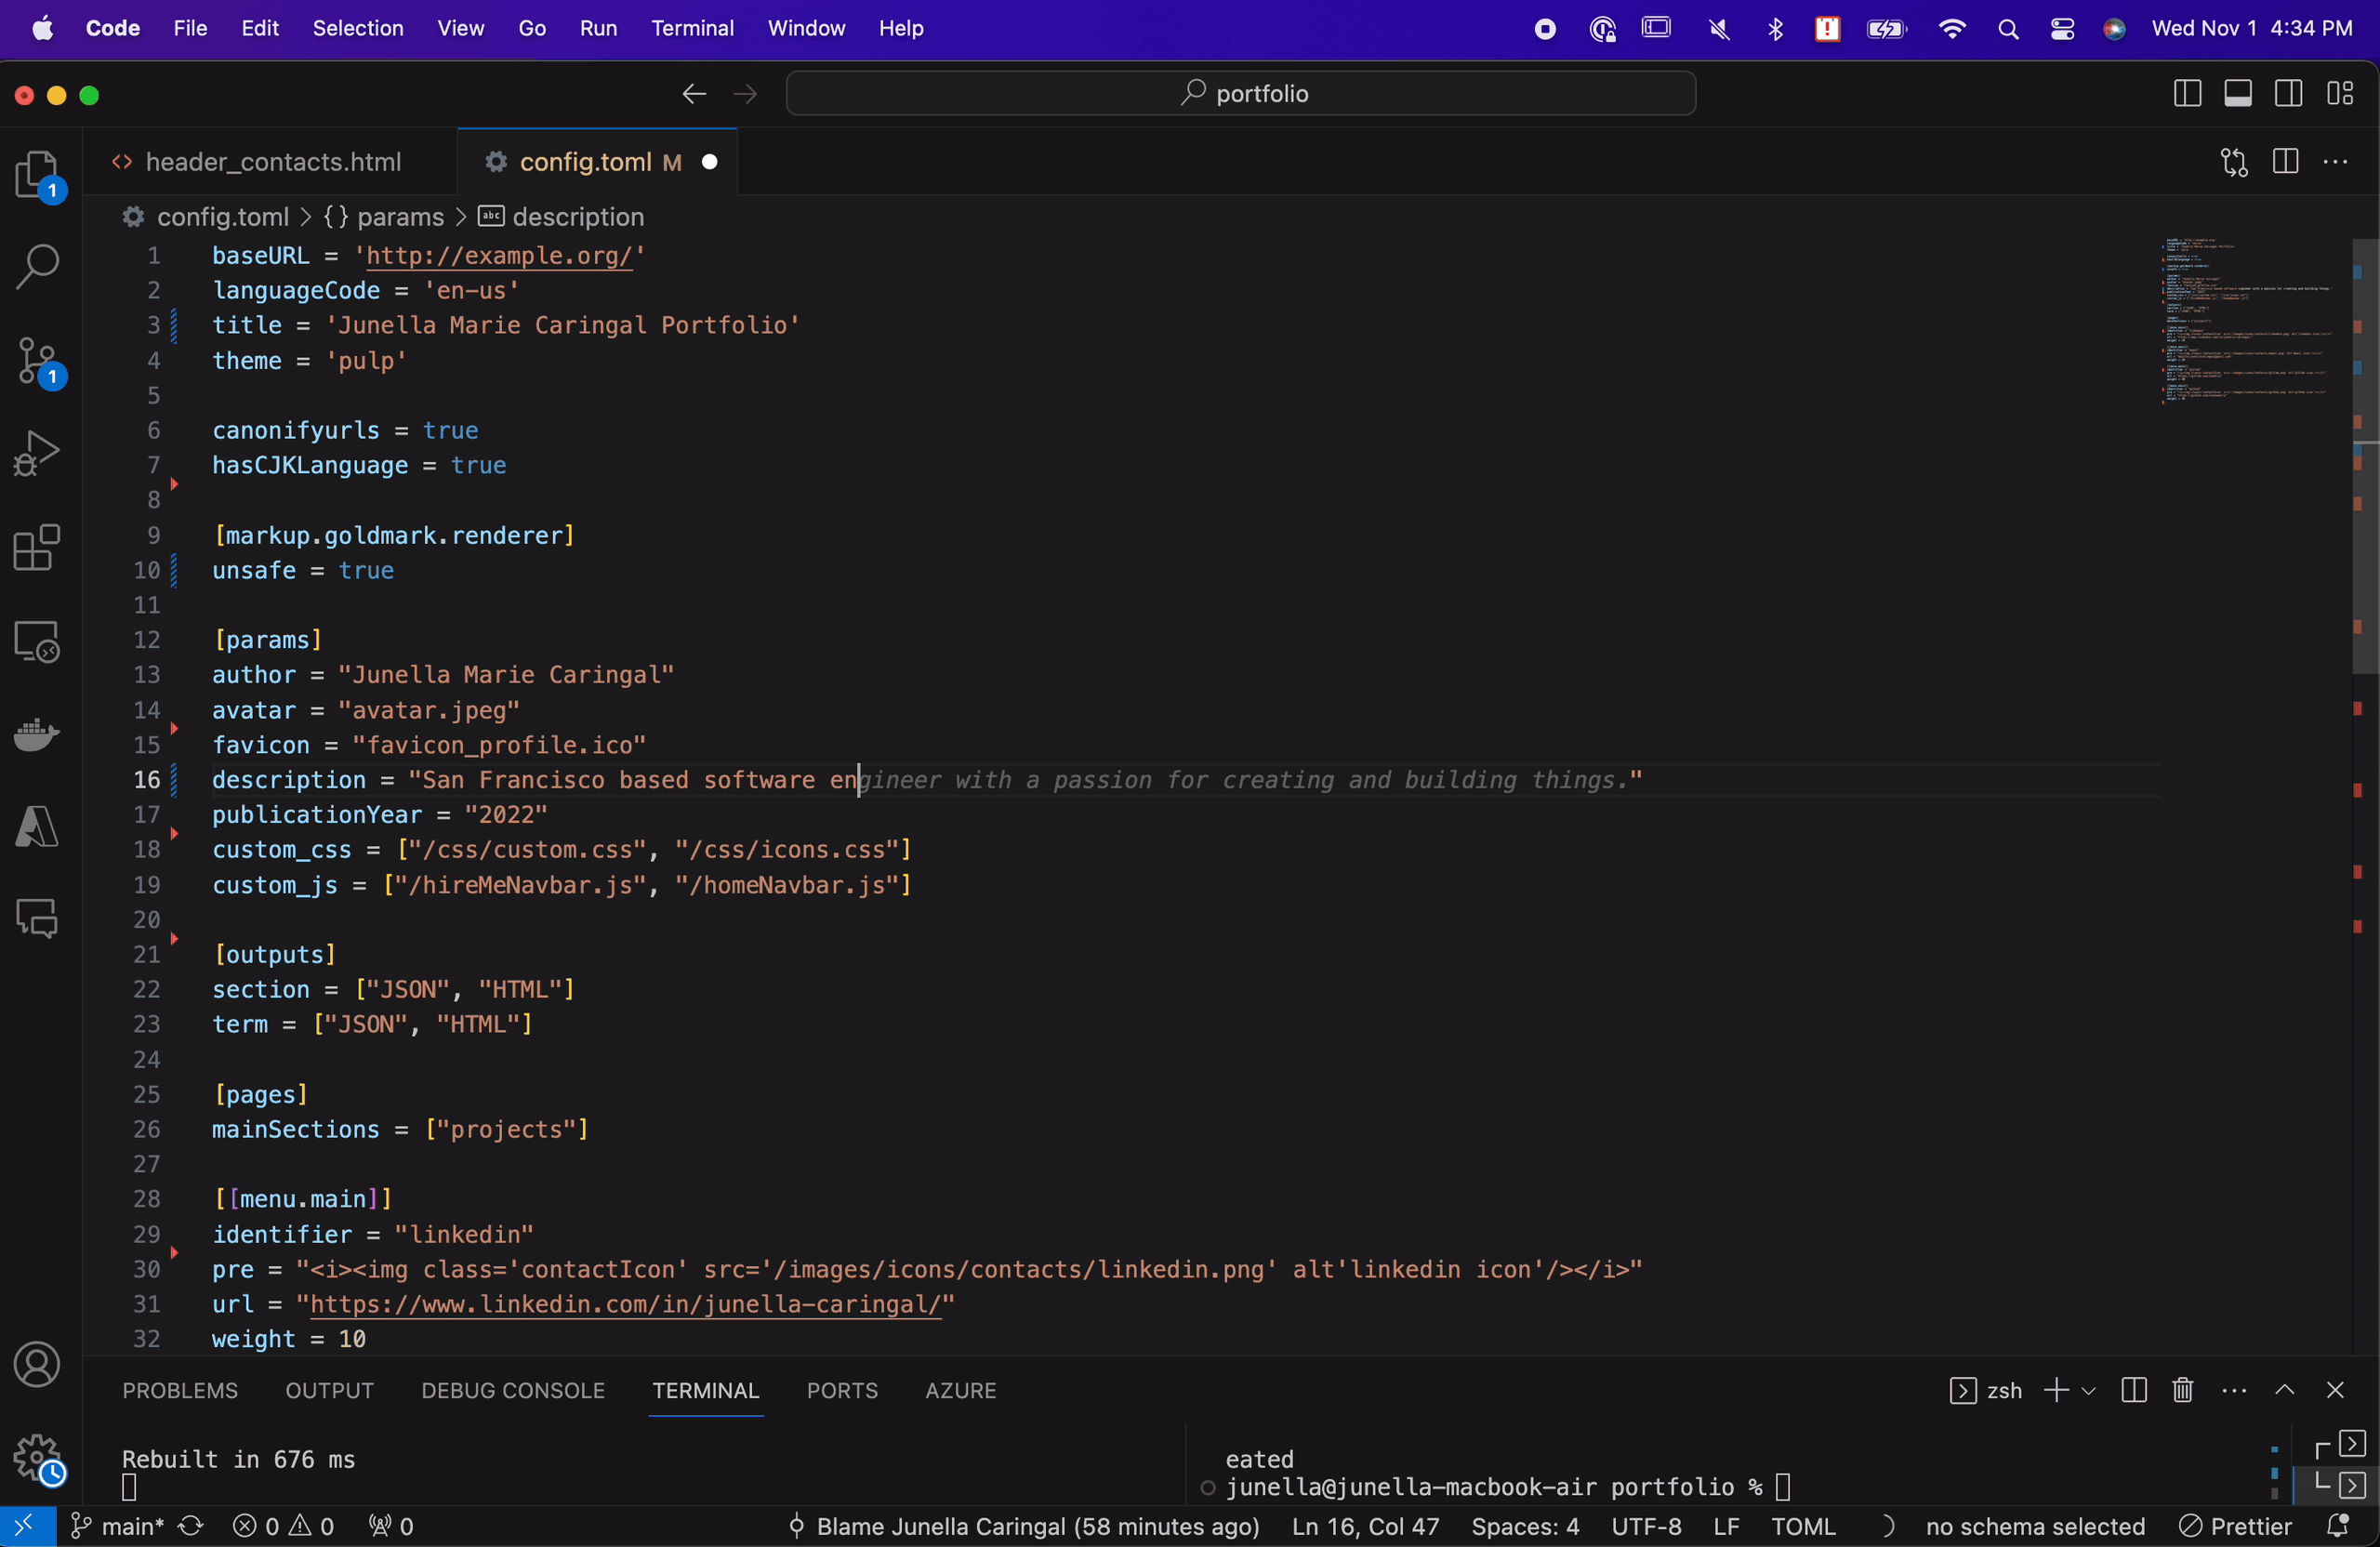This screenshot has width=2380, height=1547.
Task: Open errors and warnings count
Action: (x=284, y=1526)
